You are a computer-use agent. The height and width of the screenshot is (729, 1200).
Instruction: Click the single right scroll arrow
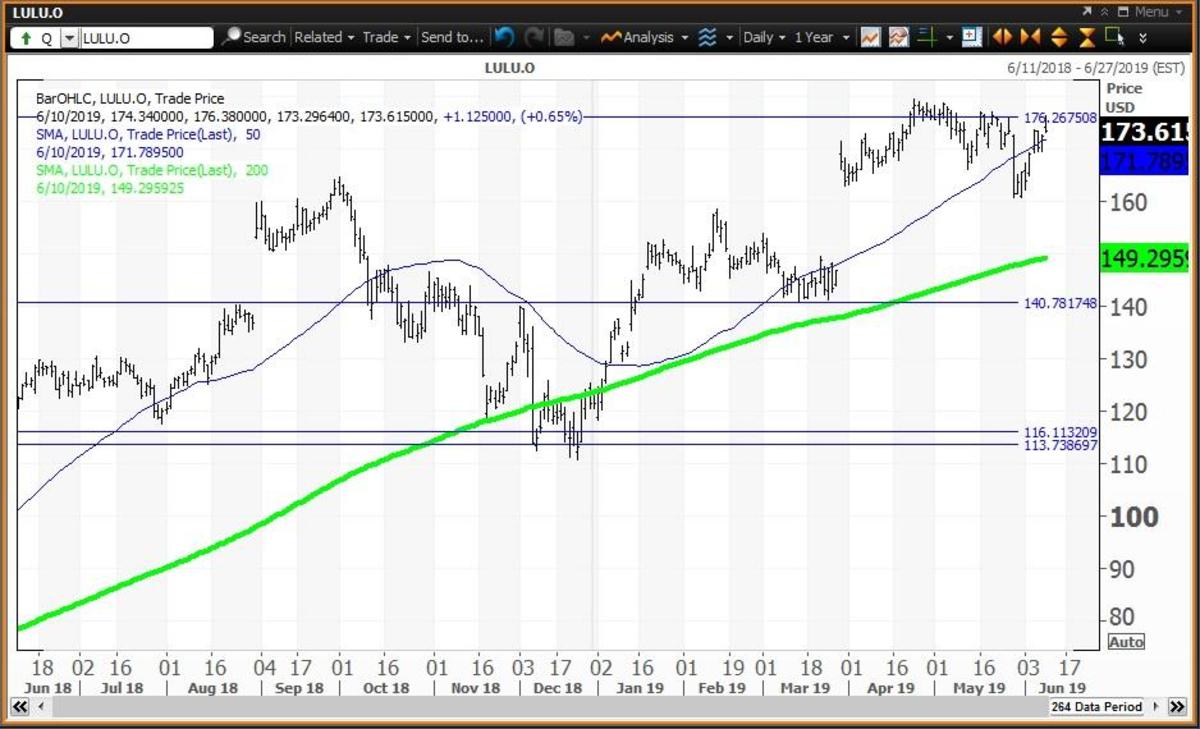pos(1154,707)
